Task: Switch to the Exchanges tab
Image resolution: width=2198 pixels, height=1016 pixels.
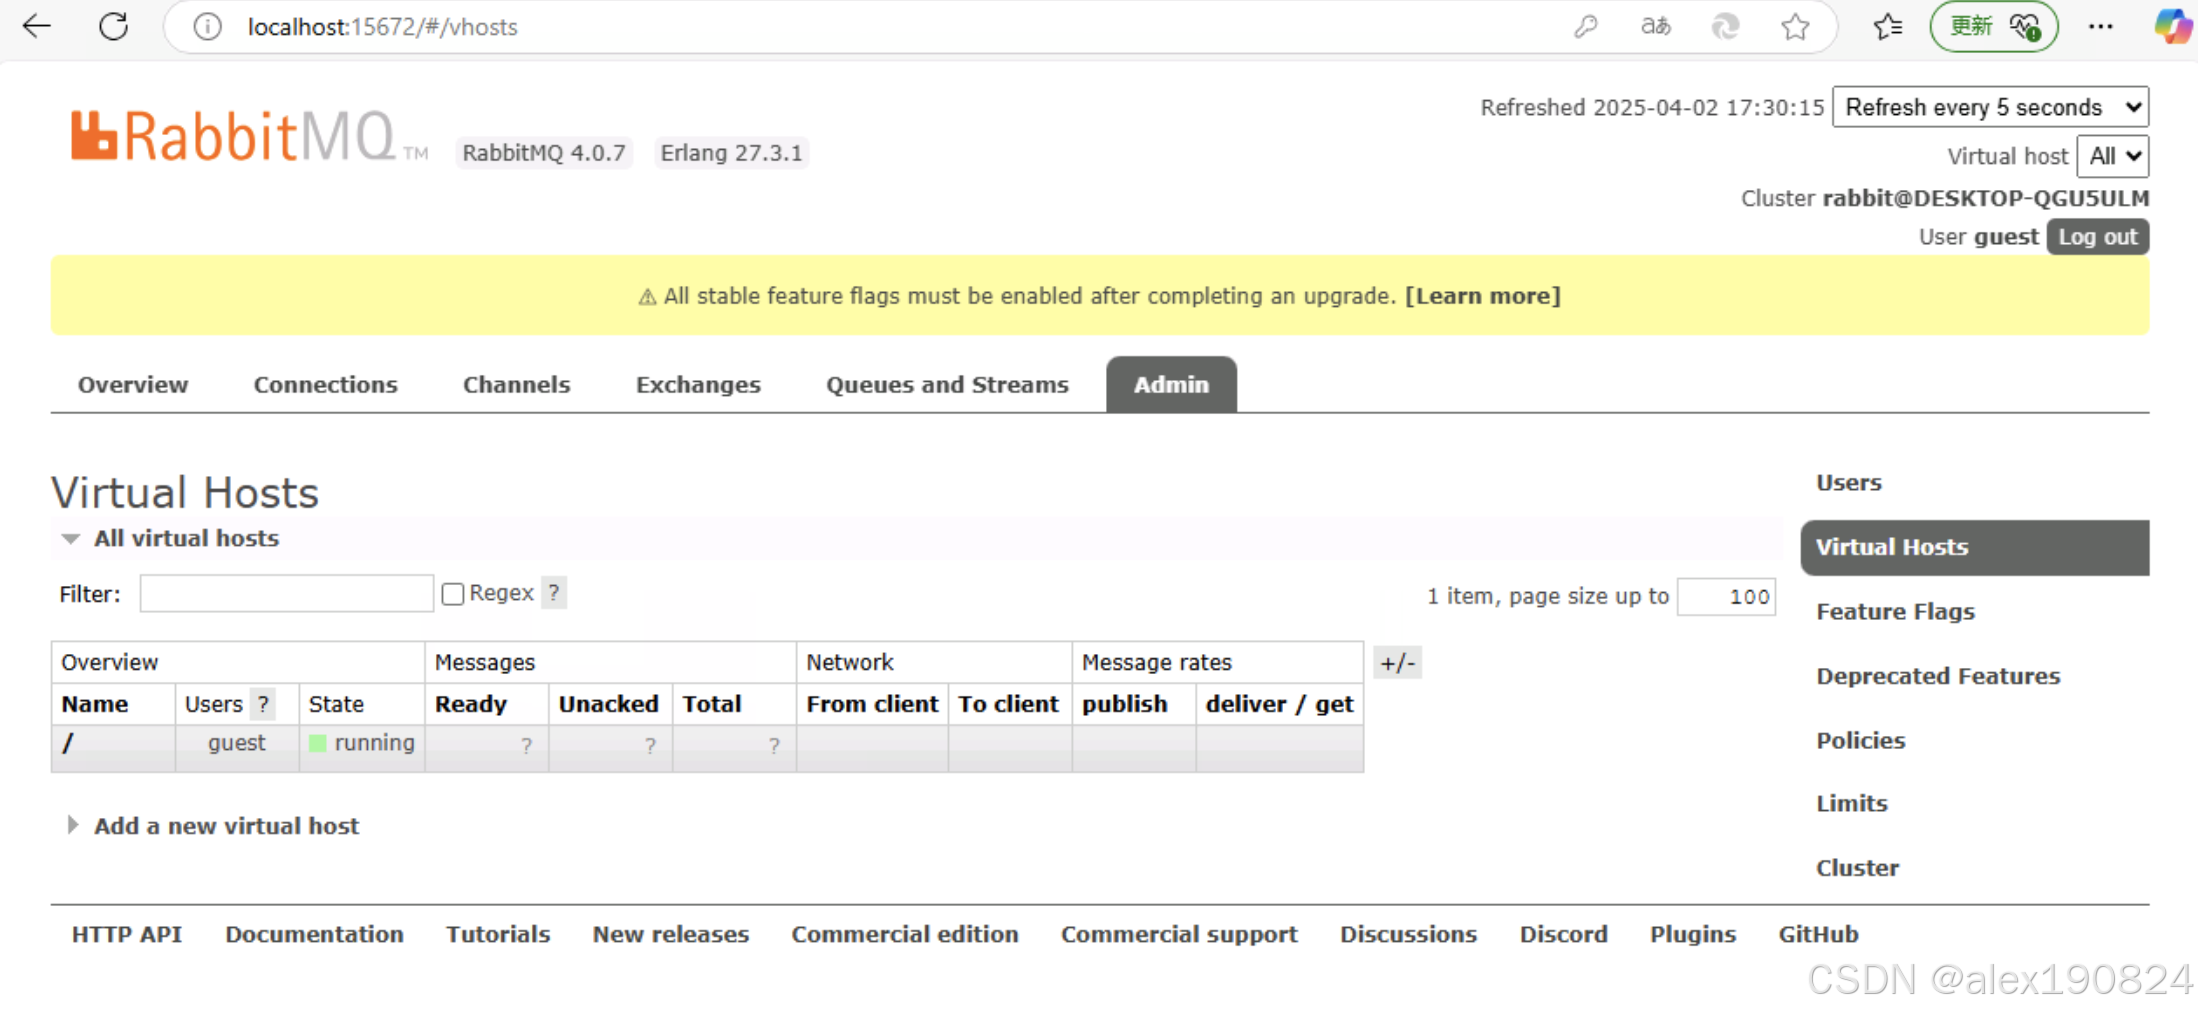Action: point(698,385)
